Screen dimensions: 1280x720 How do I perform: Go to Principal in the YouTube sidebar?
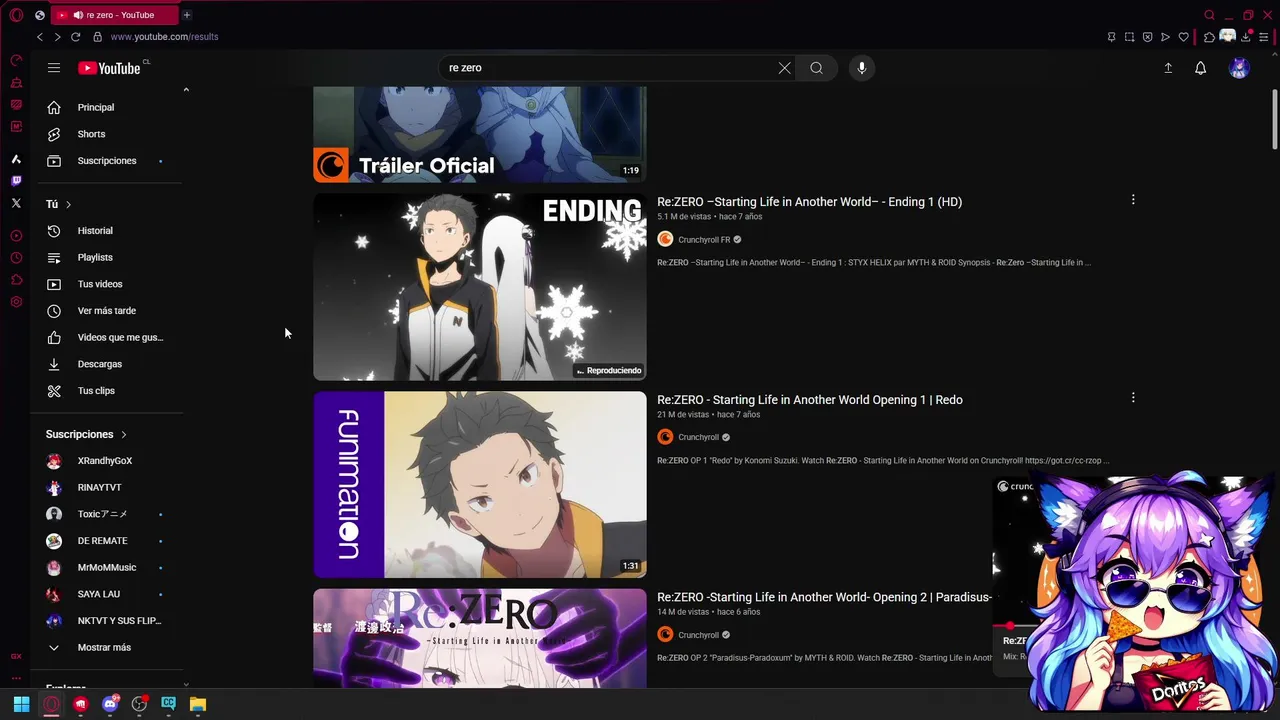[107, 107]
